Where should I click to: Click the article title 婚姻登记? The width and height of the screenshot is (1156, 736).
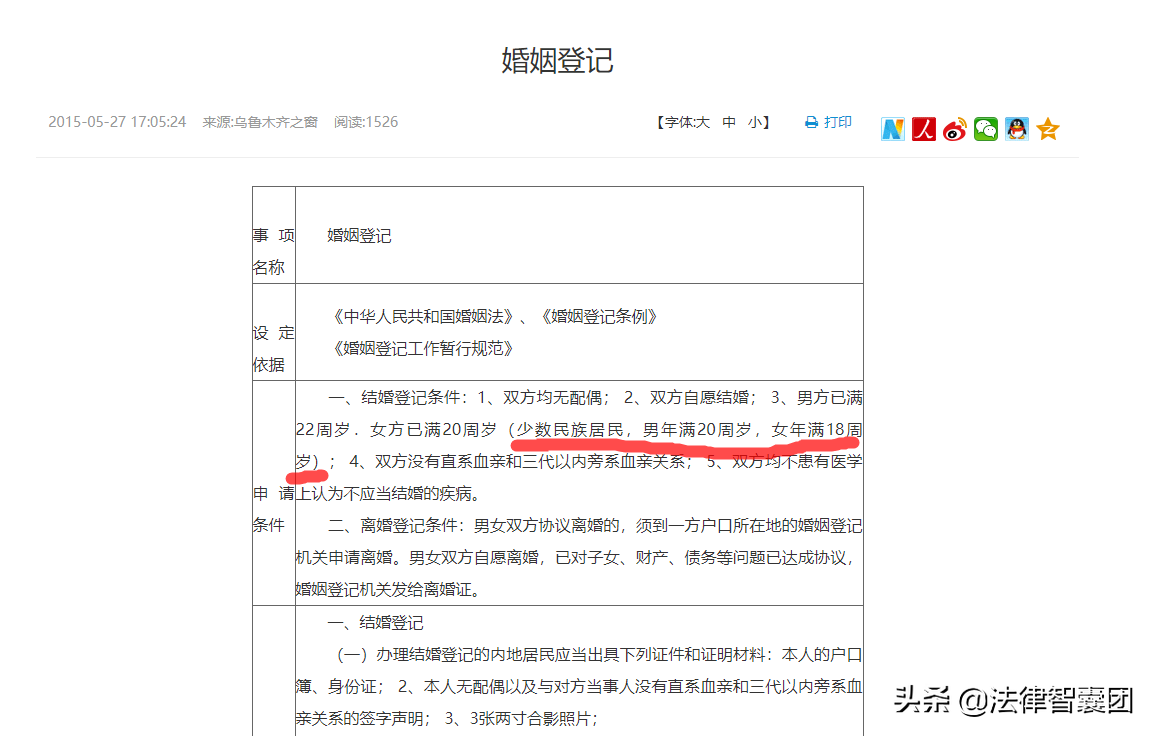[x=558, y=61]
